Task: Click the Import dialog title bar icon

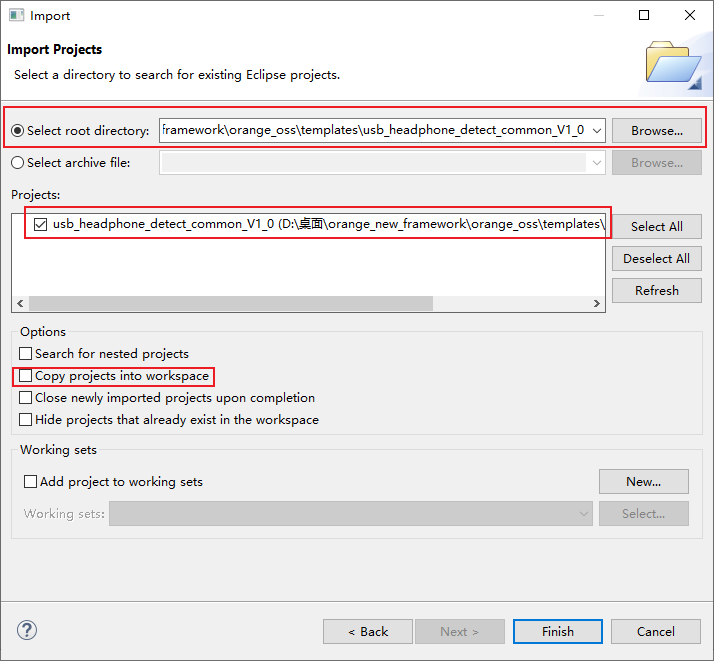Action: (16, 16)
